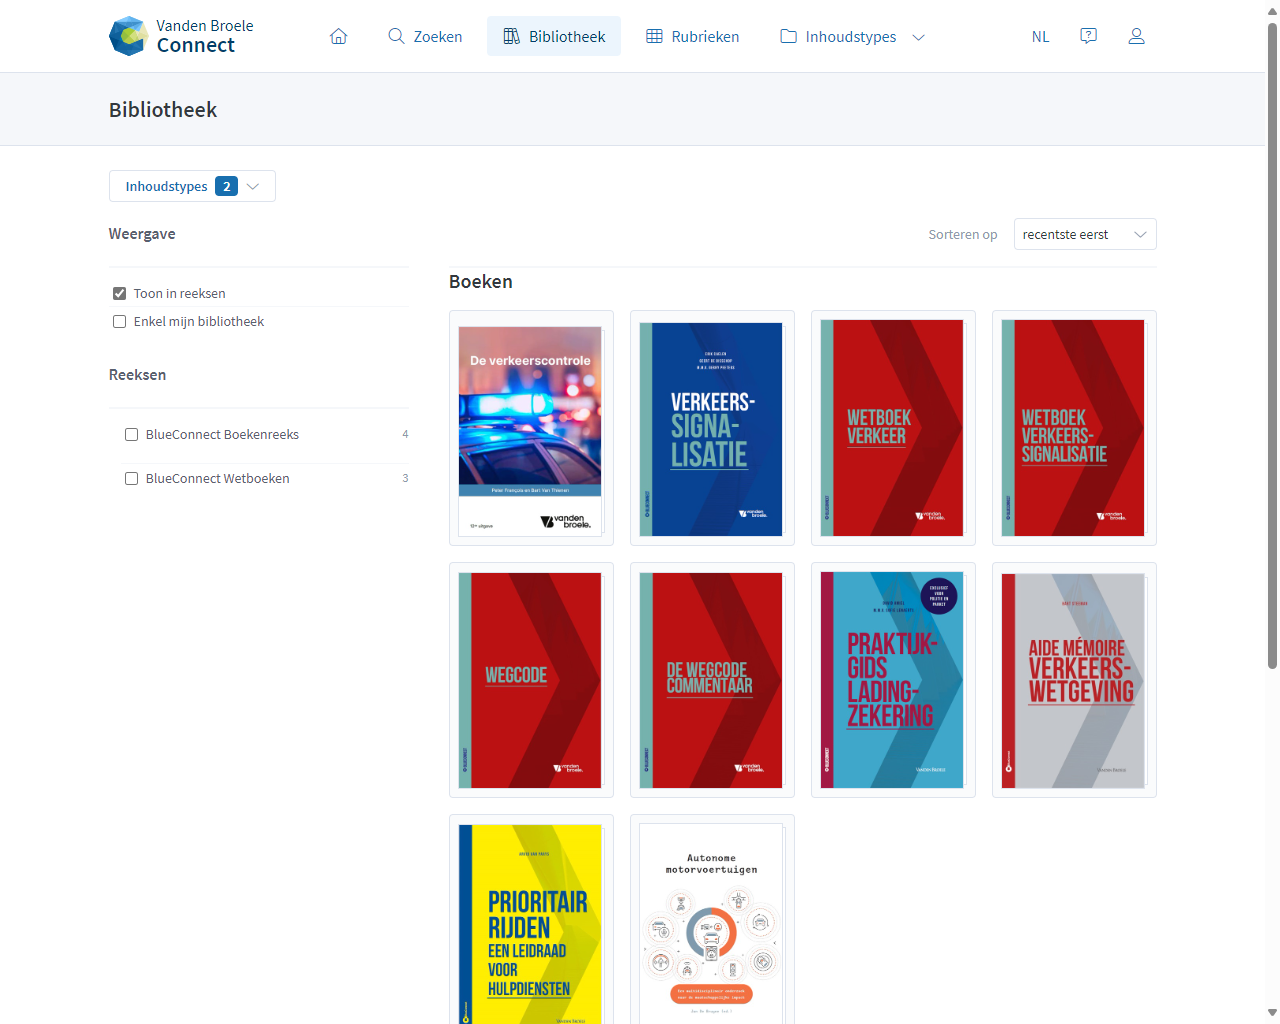Viewport: 1280px width, 1024px height.
Task: Open 'Praktijkgids Ladingzekering' book cover
Action: point(892,680)
